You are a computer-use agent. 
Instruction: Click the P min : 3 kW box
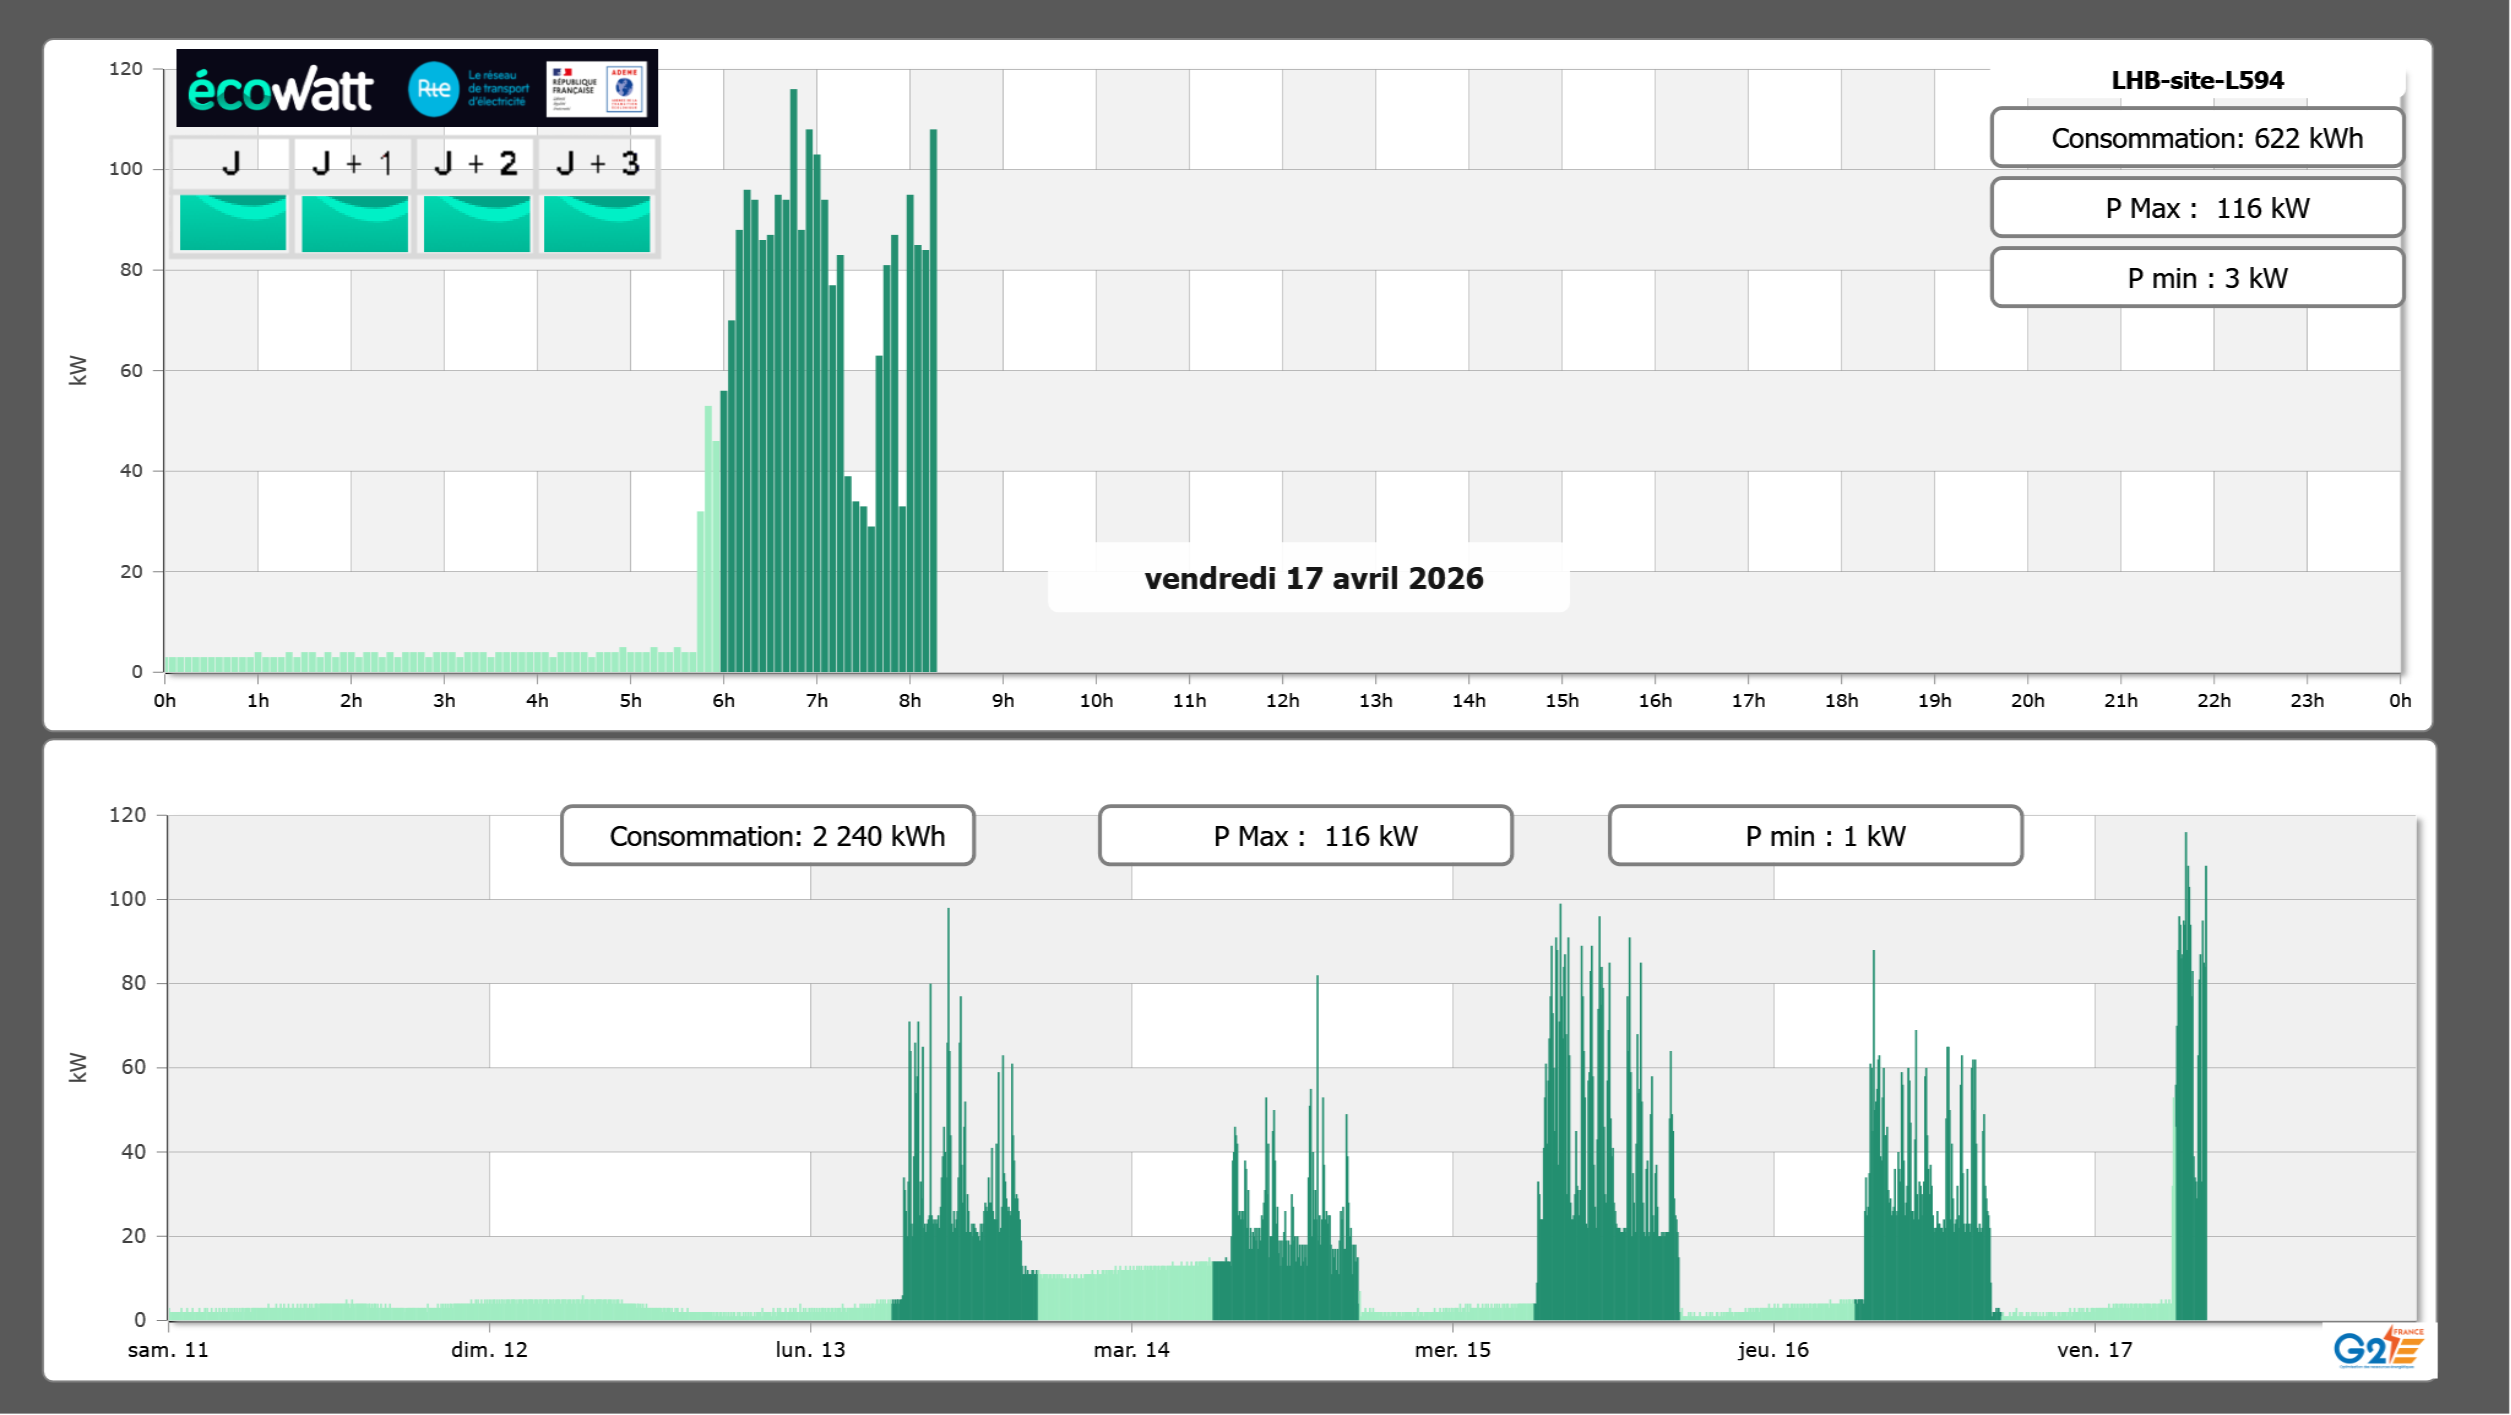pyautogui.click(x=2197, y=278)
